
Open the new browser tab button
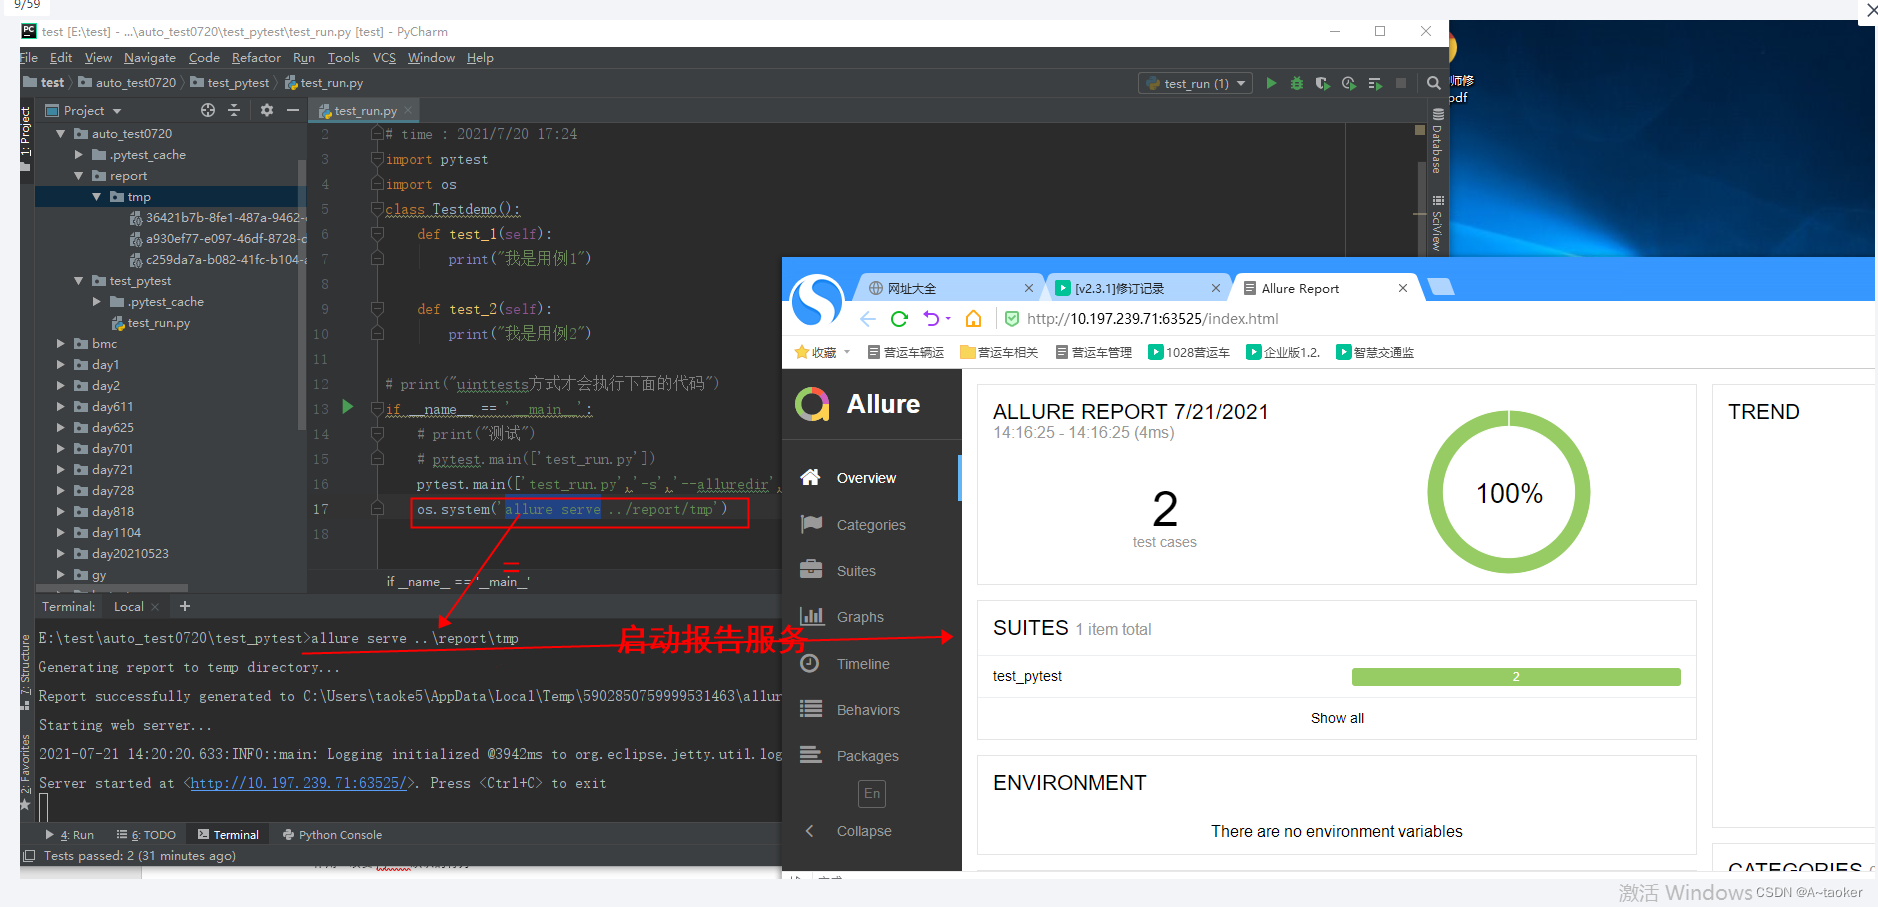(x=1441, y=288)
